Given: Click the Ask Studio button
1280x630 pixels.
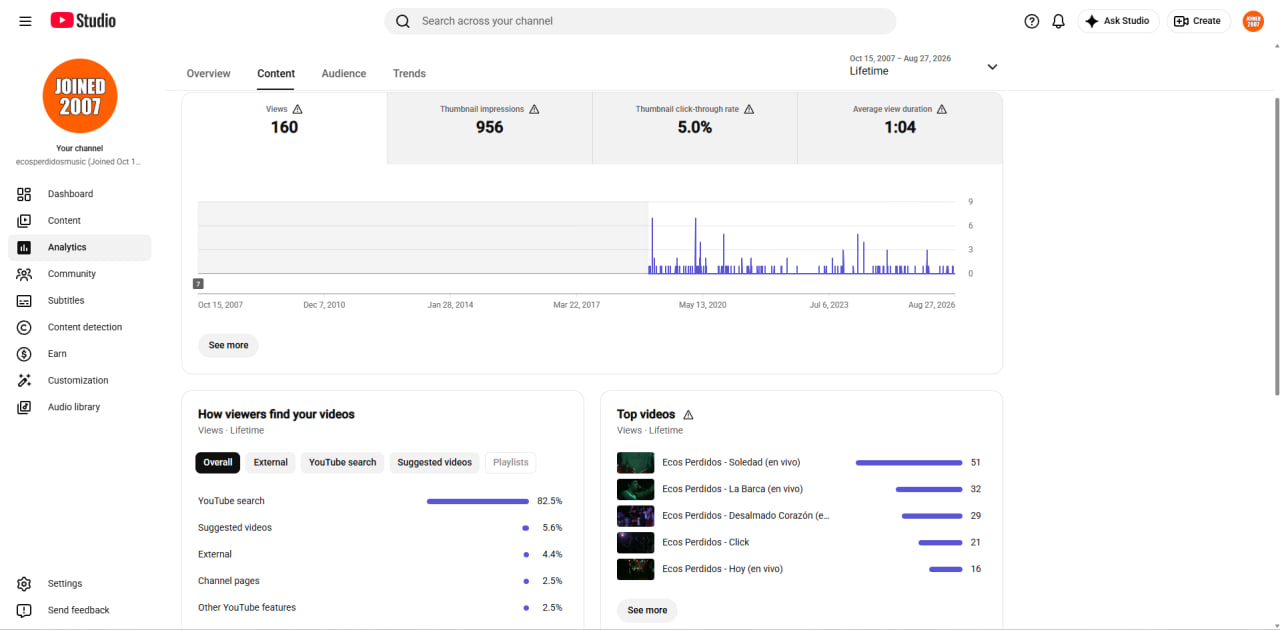Looking at the screenshot, I should (x=1118, y=21).
